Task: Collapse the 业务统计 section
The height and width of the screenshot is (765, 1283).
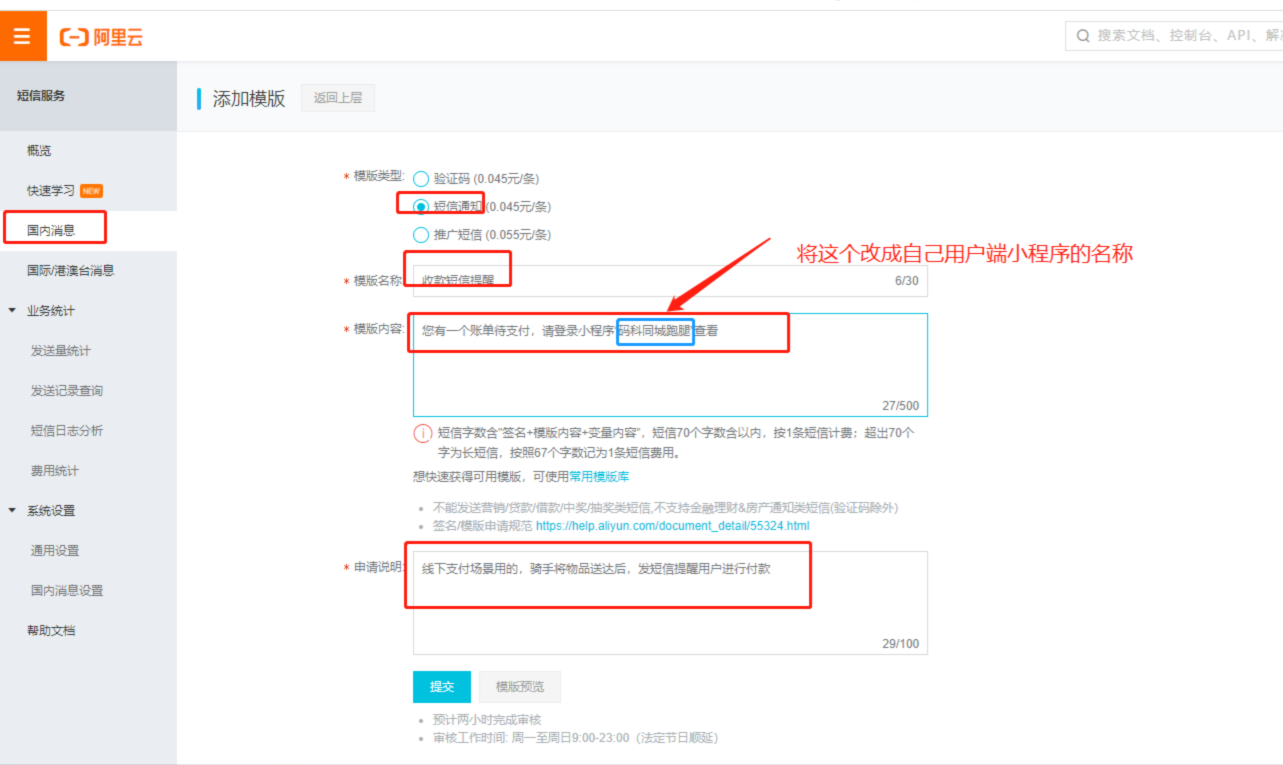Action: point(12,311)
